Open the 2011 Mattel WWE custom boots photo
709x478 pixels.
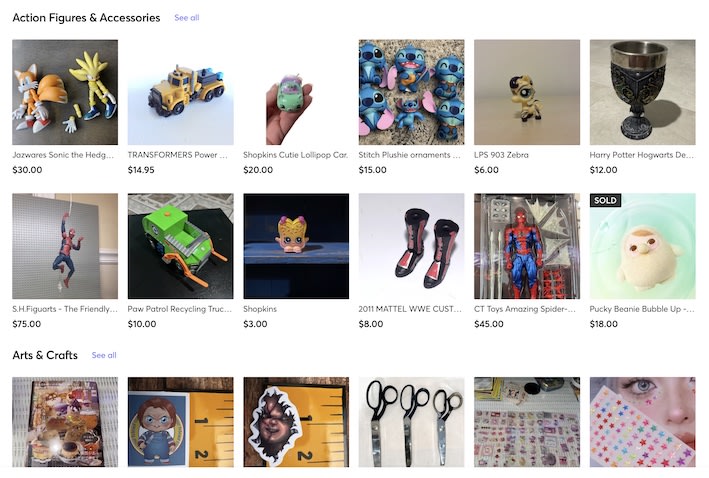[x=411, y=246]
